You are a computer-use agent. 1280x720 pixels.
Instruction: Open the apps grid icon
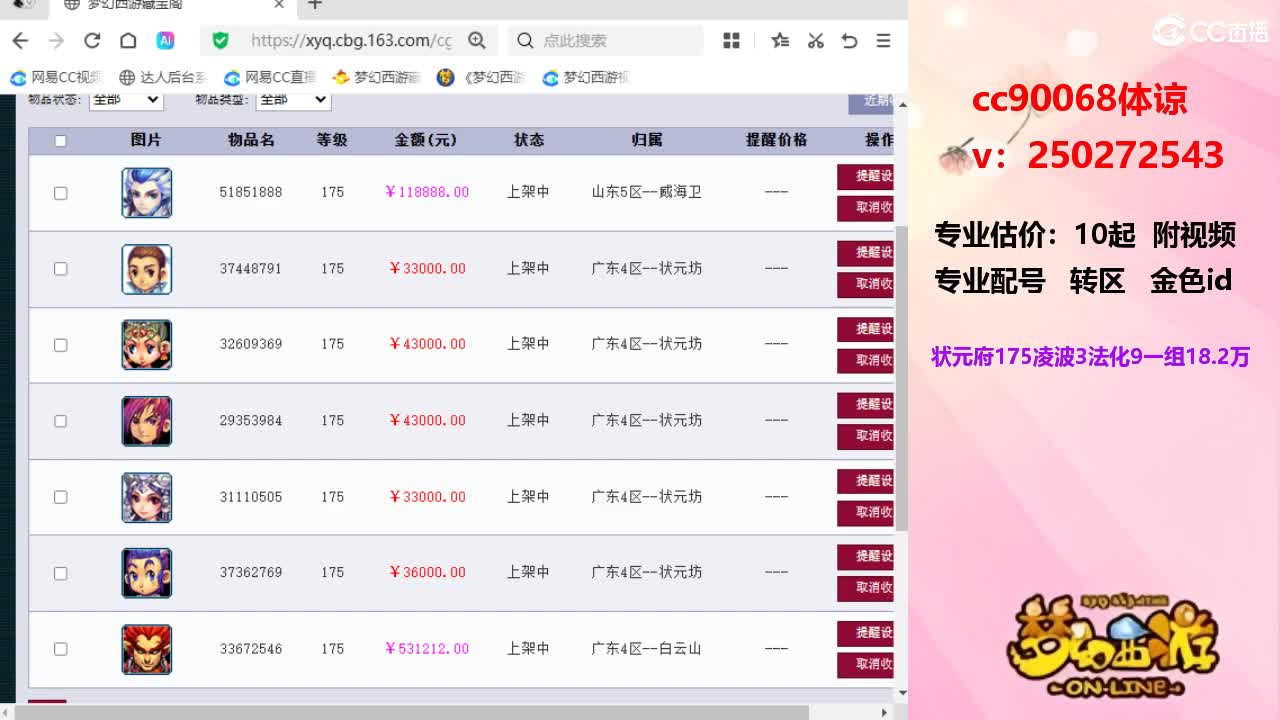(732, 41)
